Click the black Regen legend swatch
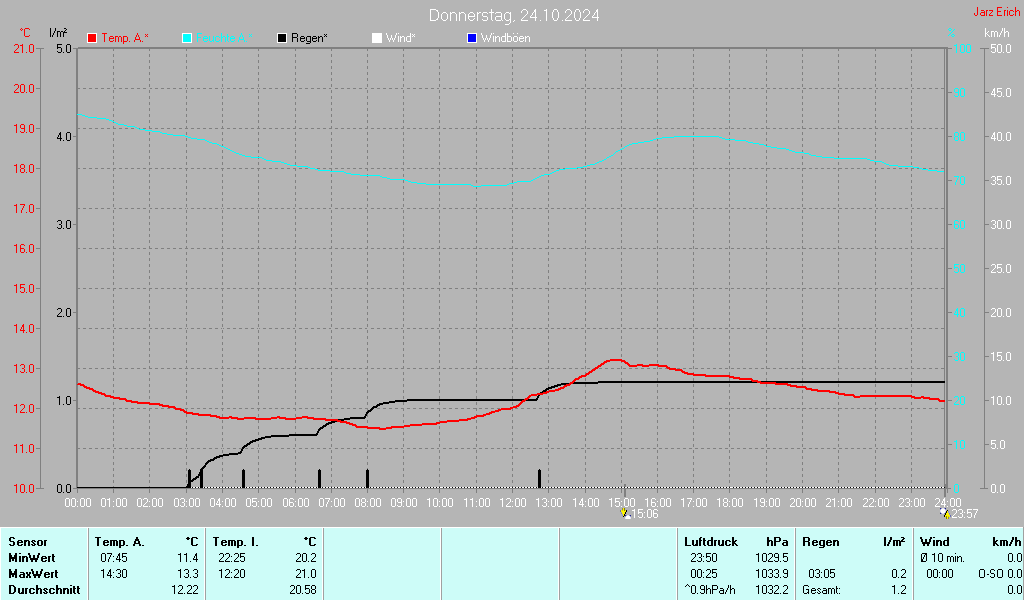Screen dimensions: 1024x600 tap(283, 38)
